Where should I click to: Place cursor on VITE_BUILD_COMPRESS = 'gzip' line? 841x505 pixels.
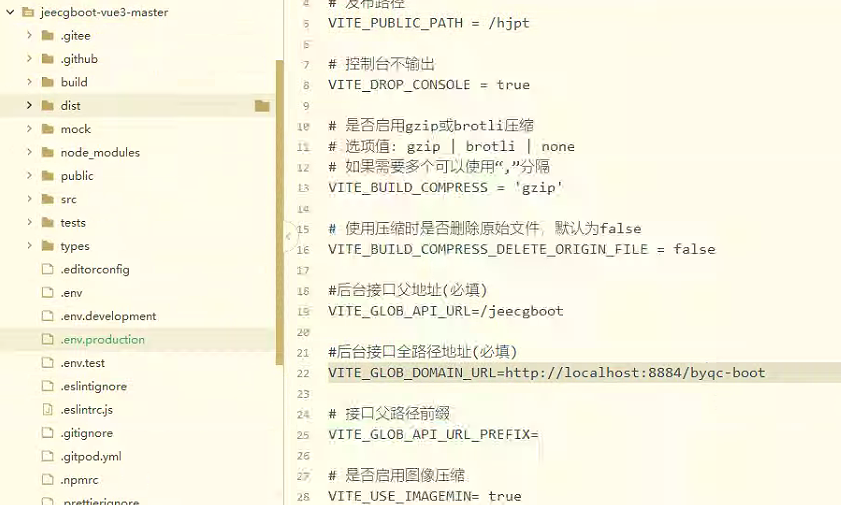pos(445,188)
